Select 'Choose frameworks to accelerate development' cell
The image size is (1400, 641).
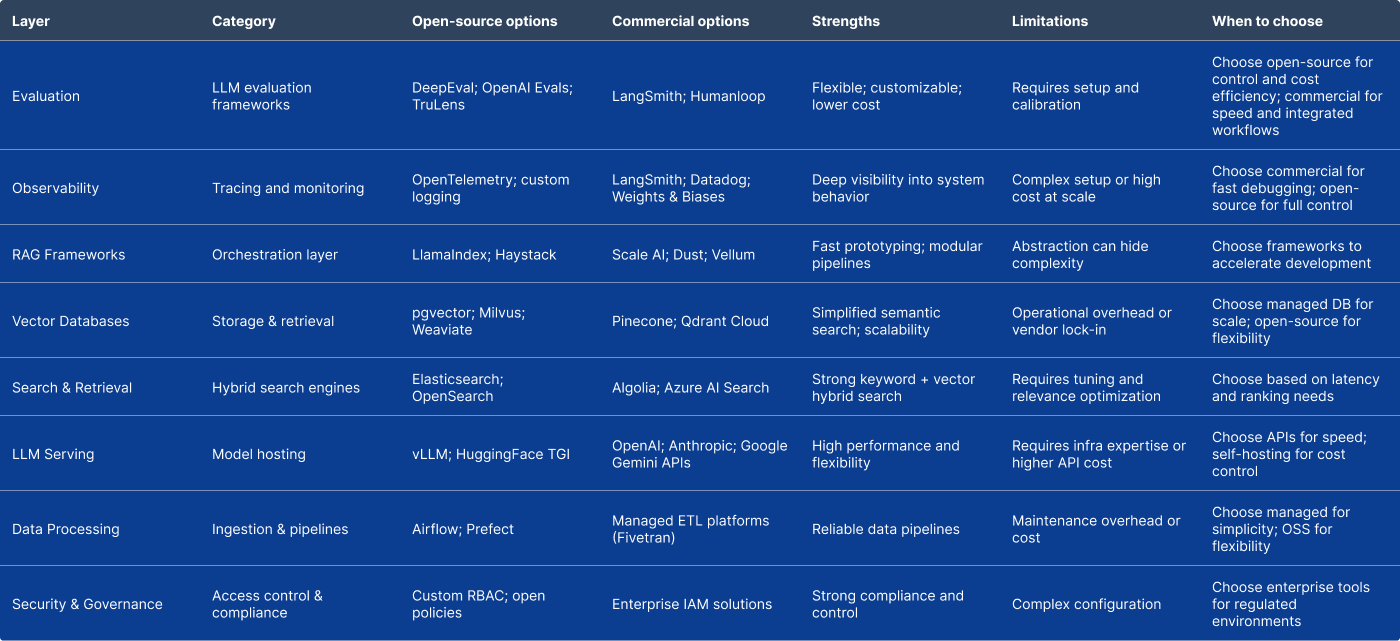[1291, 255]
